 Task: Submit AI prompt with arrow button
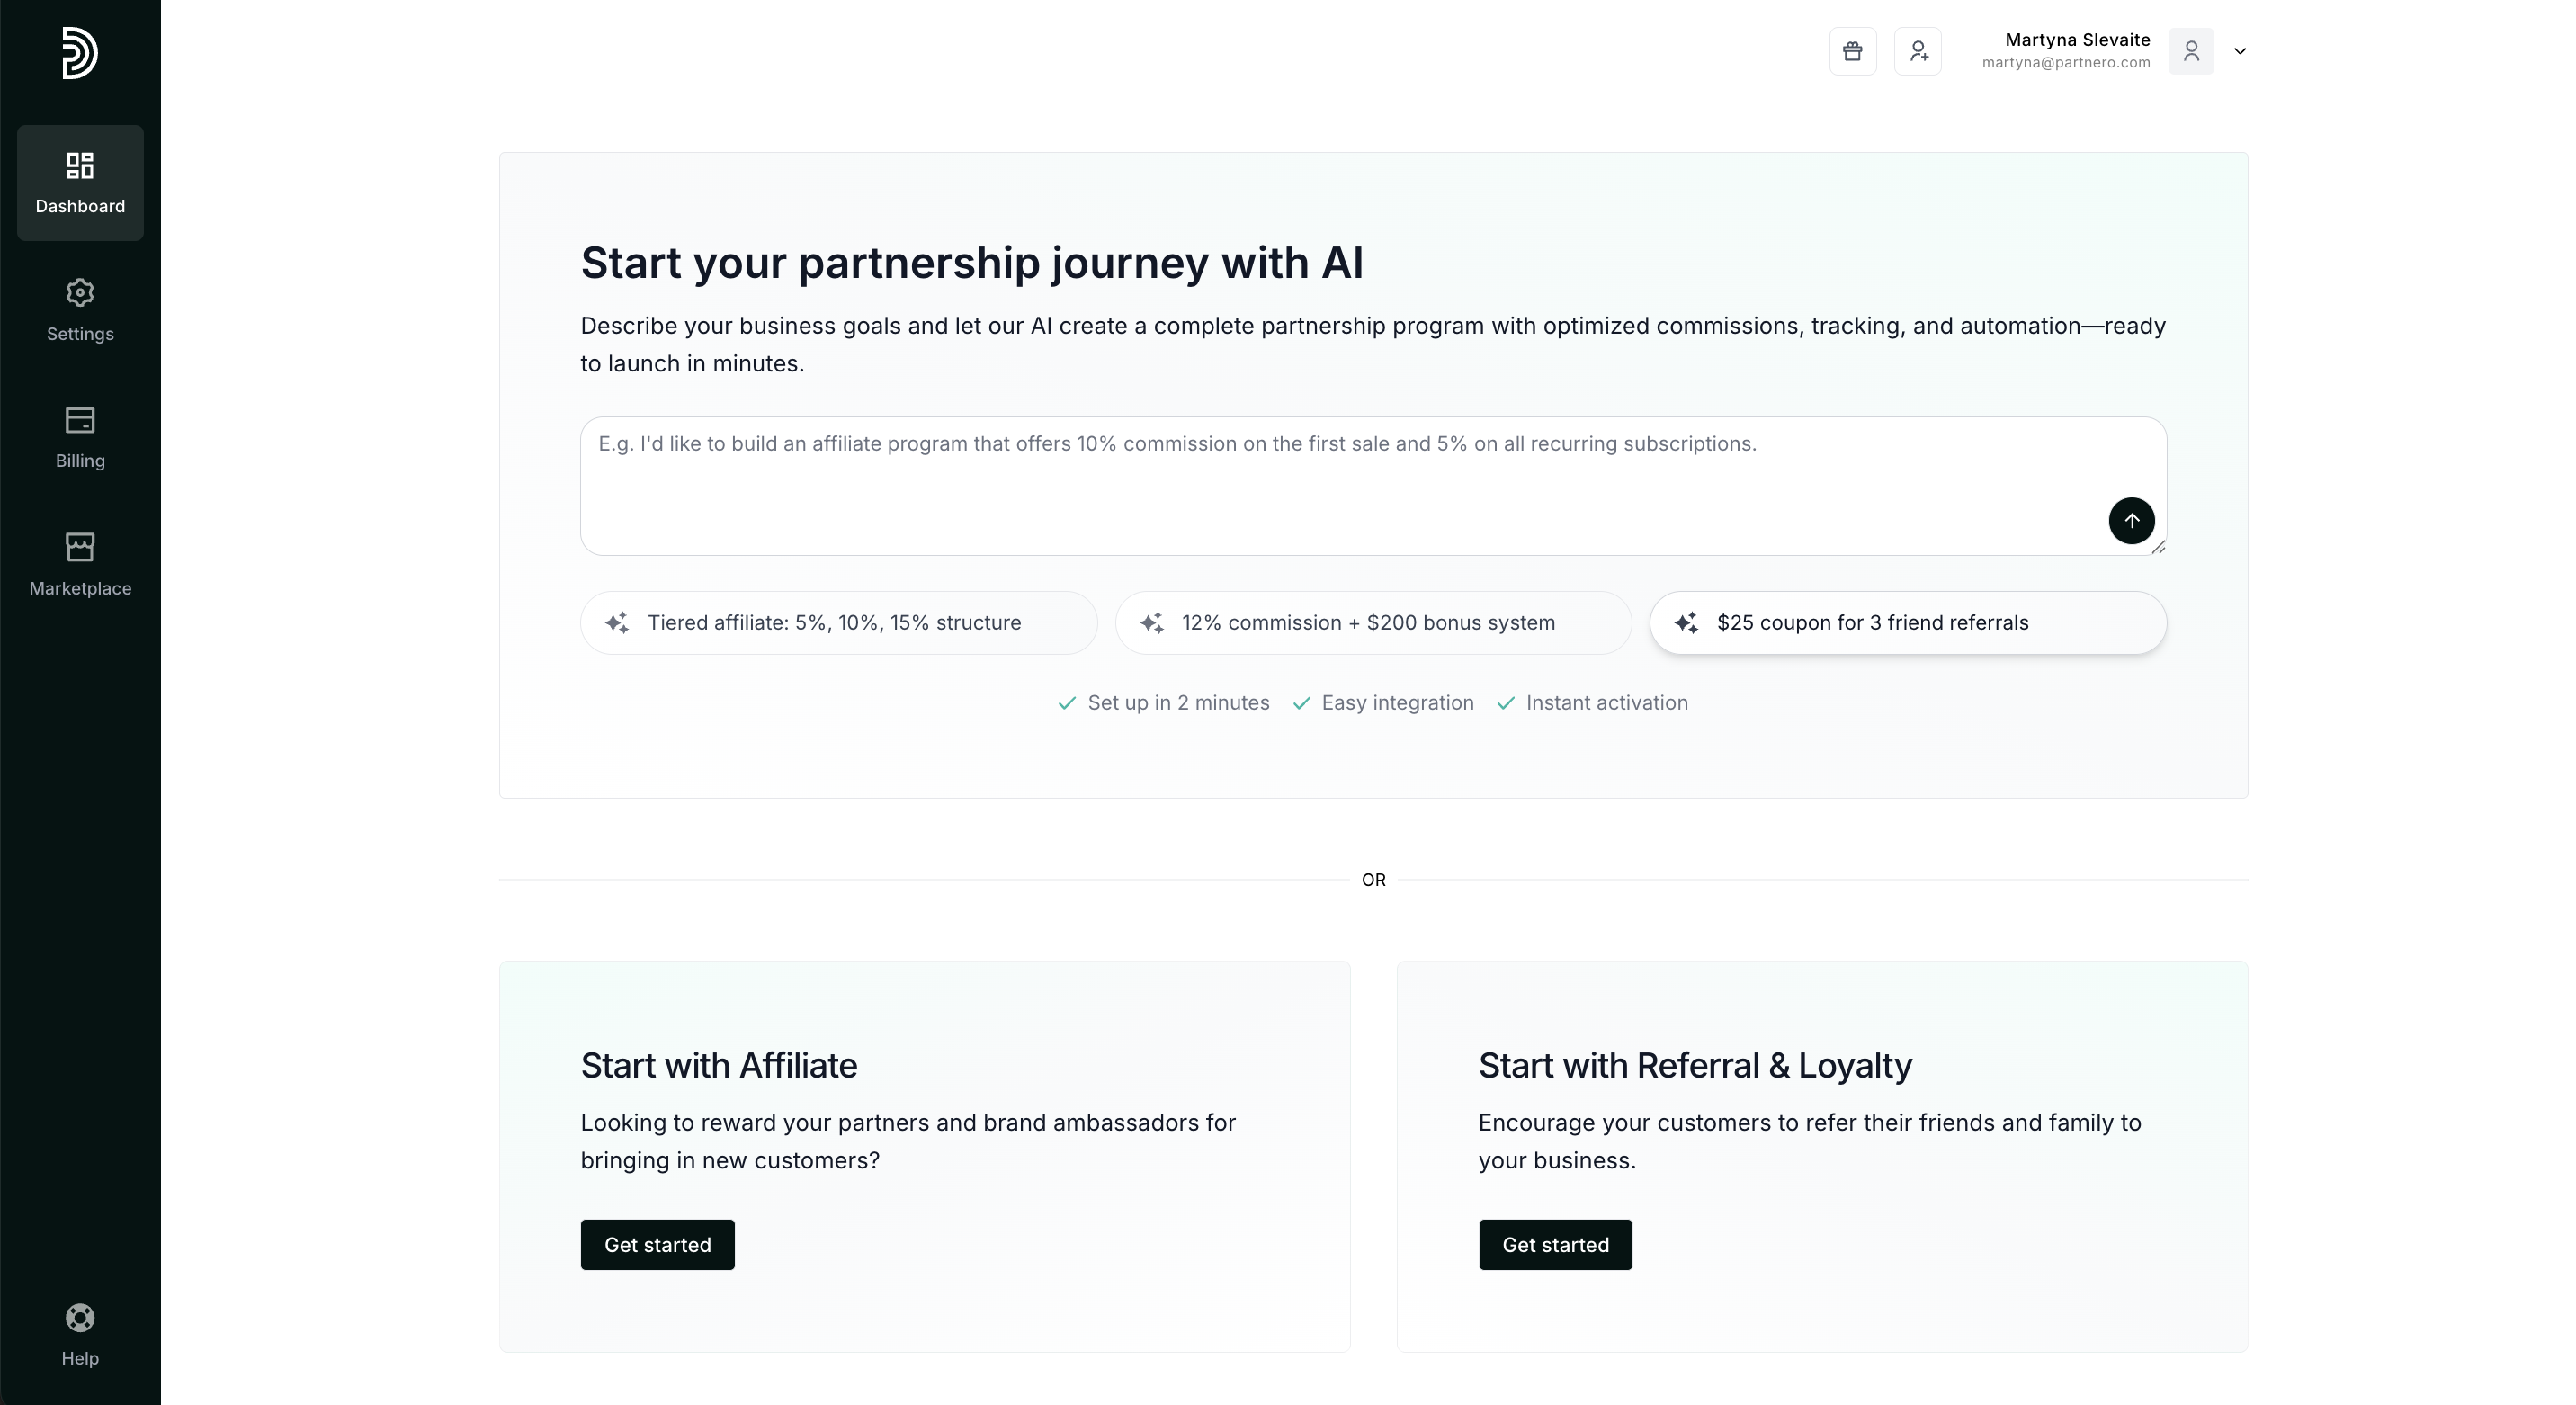tap(2131, 521)
